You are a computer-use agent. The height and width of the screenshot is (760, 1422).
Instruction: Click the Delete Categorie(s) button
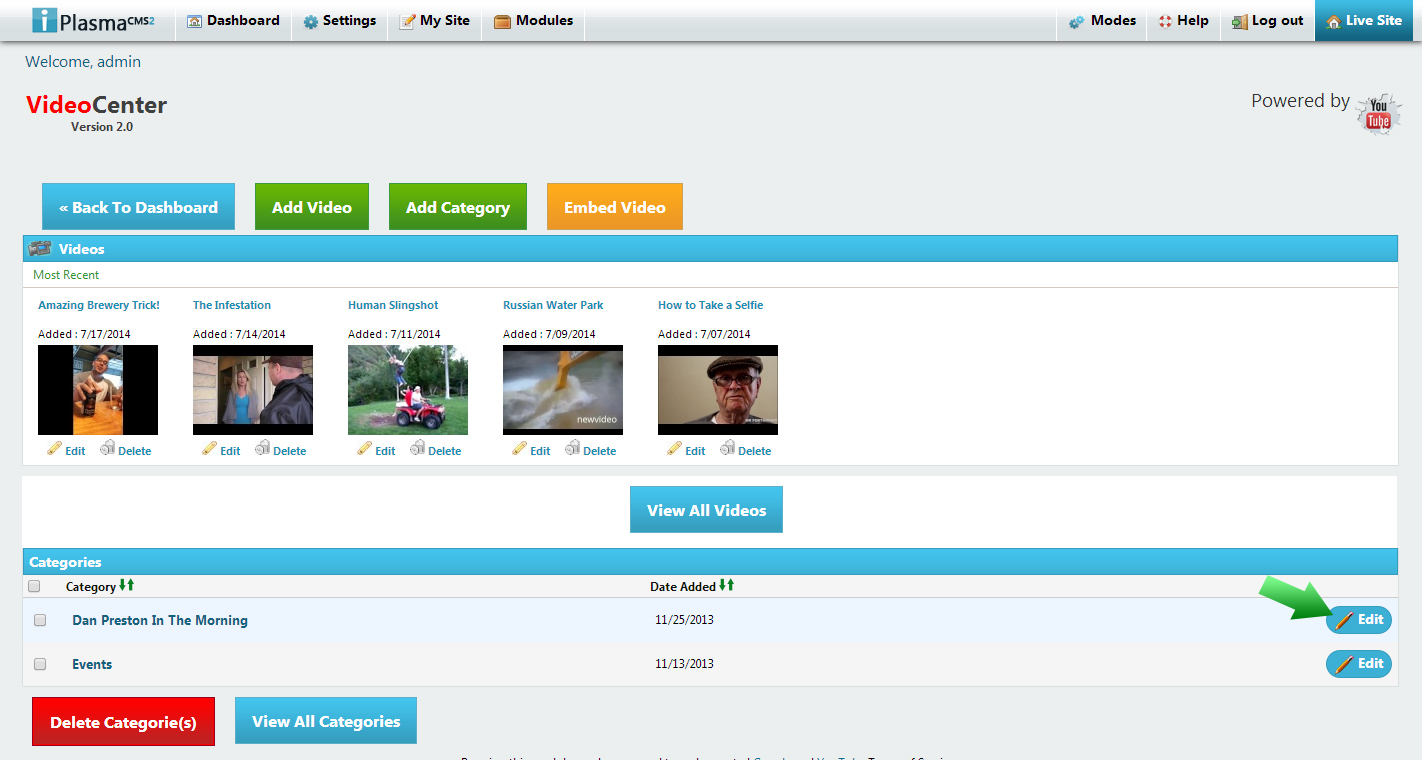(x=124, y=722)
